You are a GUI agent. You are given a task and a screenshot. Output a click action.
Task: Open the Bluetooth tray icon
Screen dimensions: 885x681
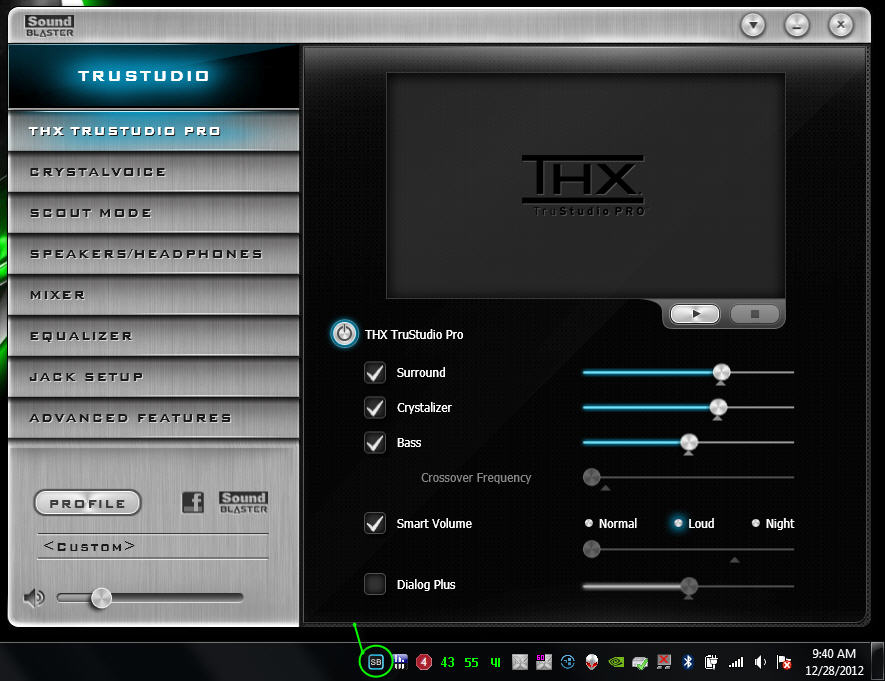(x=687, y=662)
